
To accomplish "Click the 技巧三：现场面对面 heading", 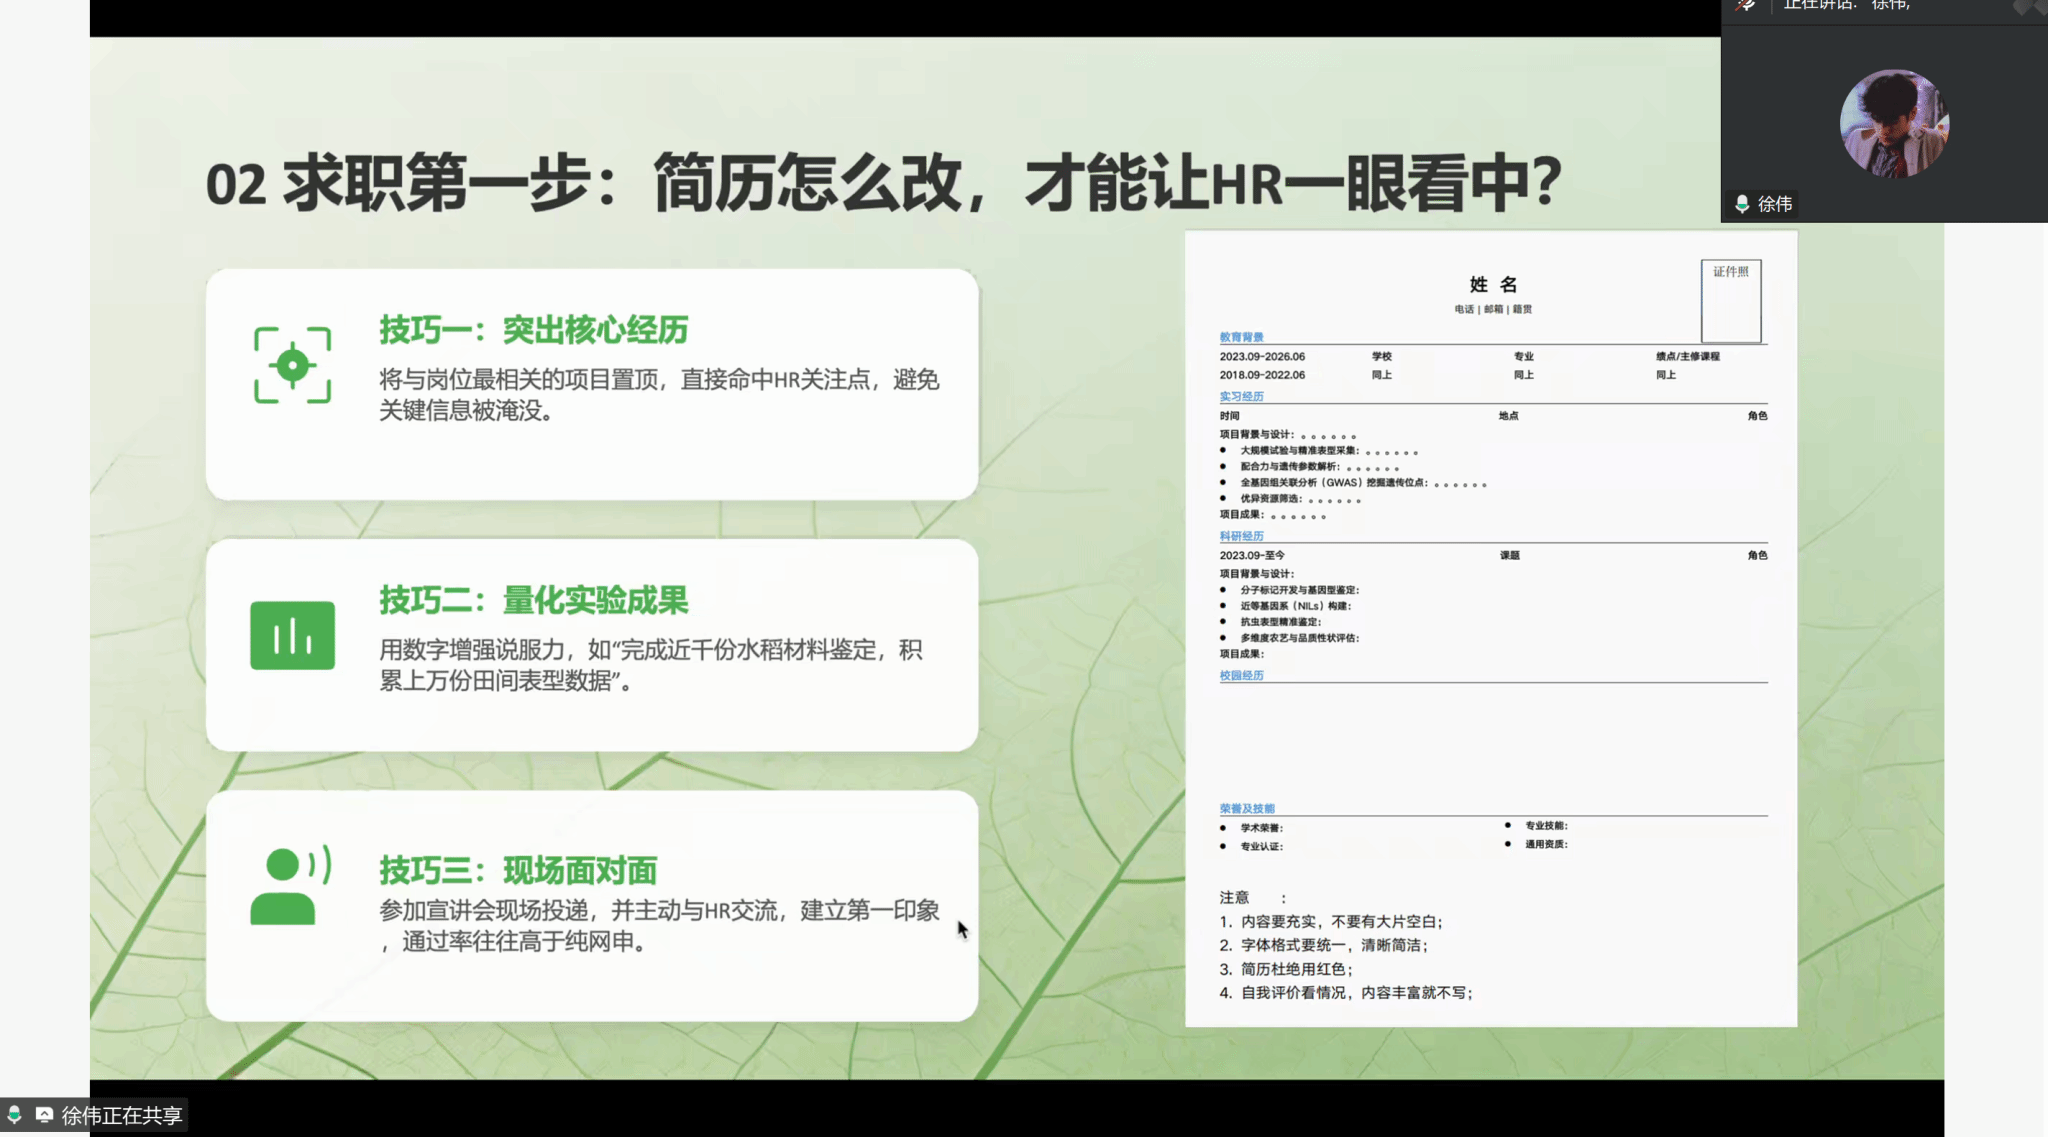I will tap(517, 870).
